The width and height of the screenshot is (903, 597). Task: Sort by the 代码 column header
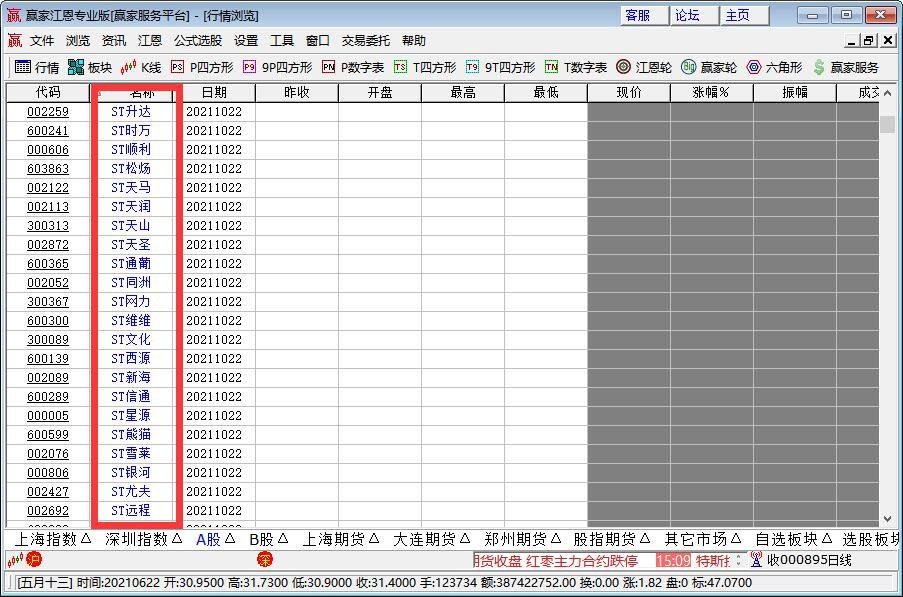click(x=48, y=92)
